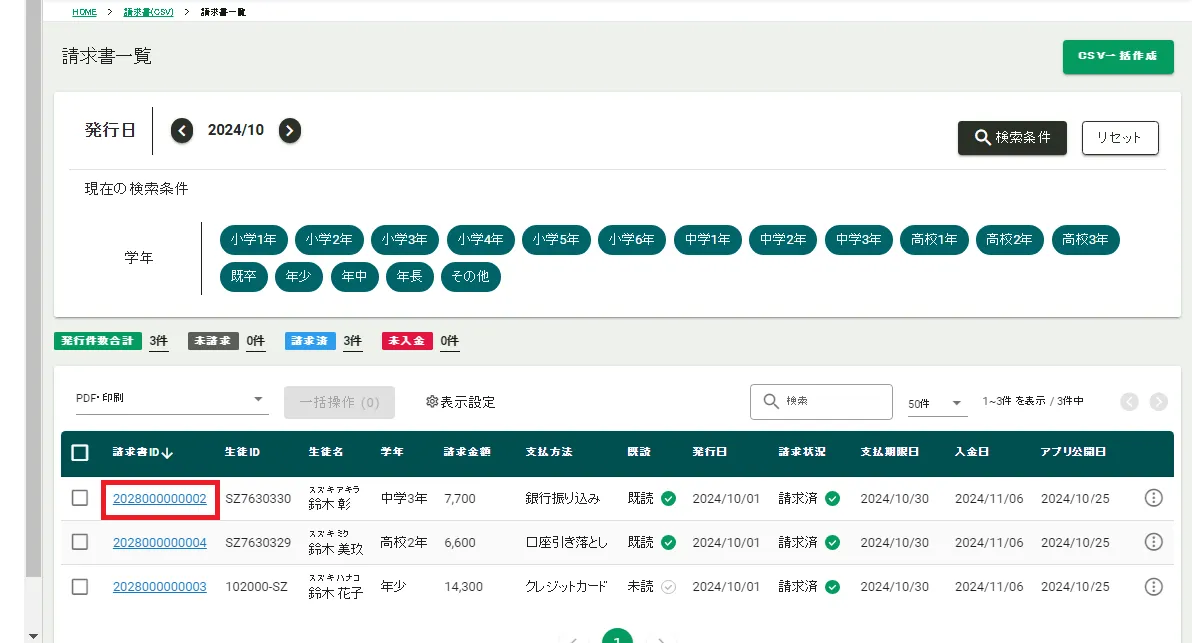The height and width of the screenshot is (643, 1192).
Task: Expand the PDF・印刷 dropdown
Action: [x=172, y=398]
